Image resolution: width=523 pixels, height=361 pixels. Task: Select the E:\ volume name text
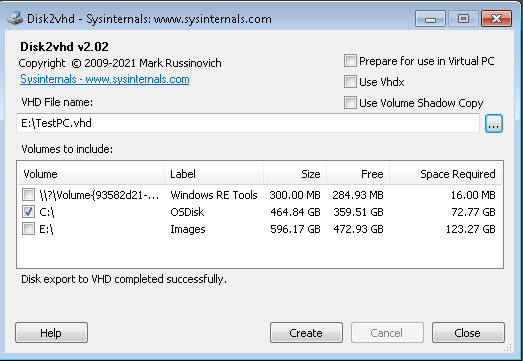coord(46,229)
